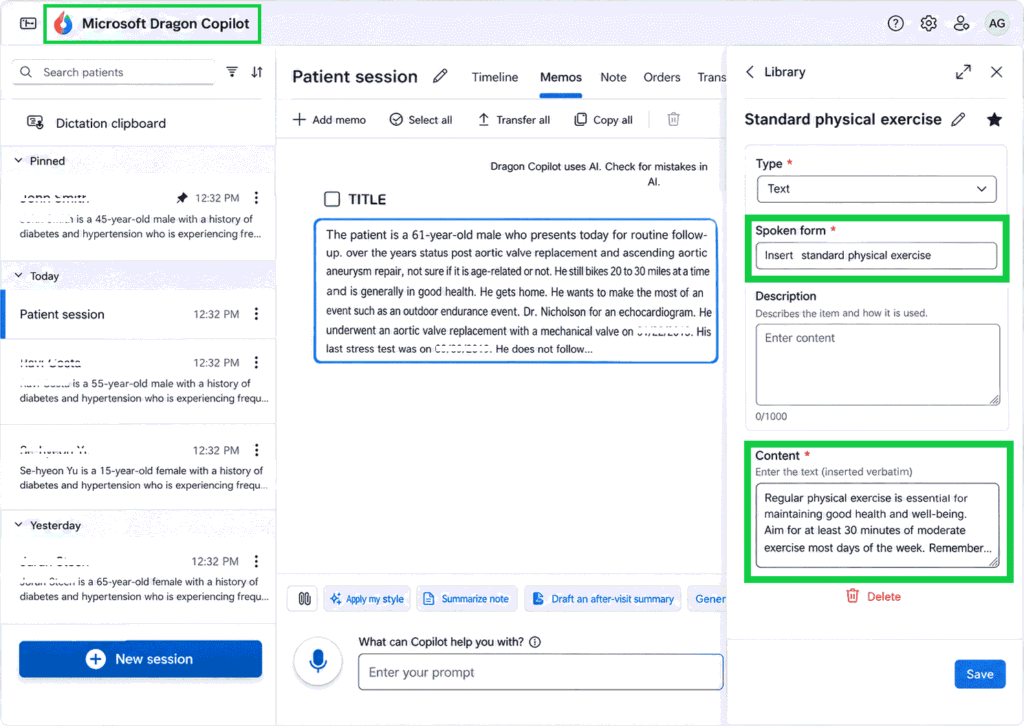Click Summarize note
The width and height of the screenshot is (1024, 726).
click(466, 599)
